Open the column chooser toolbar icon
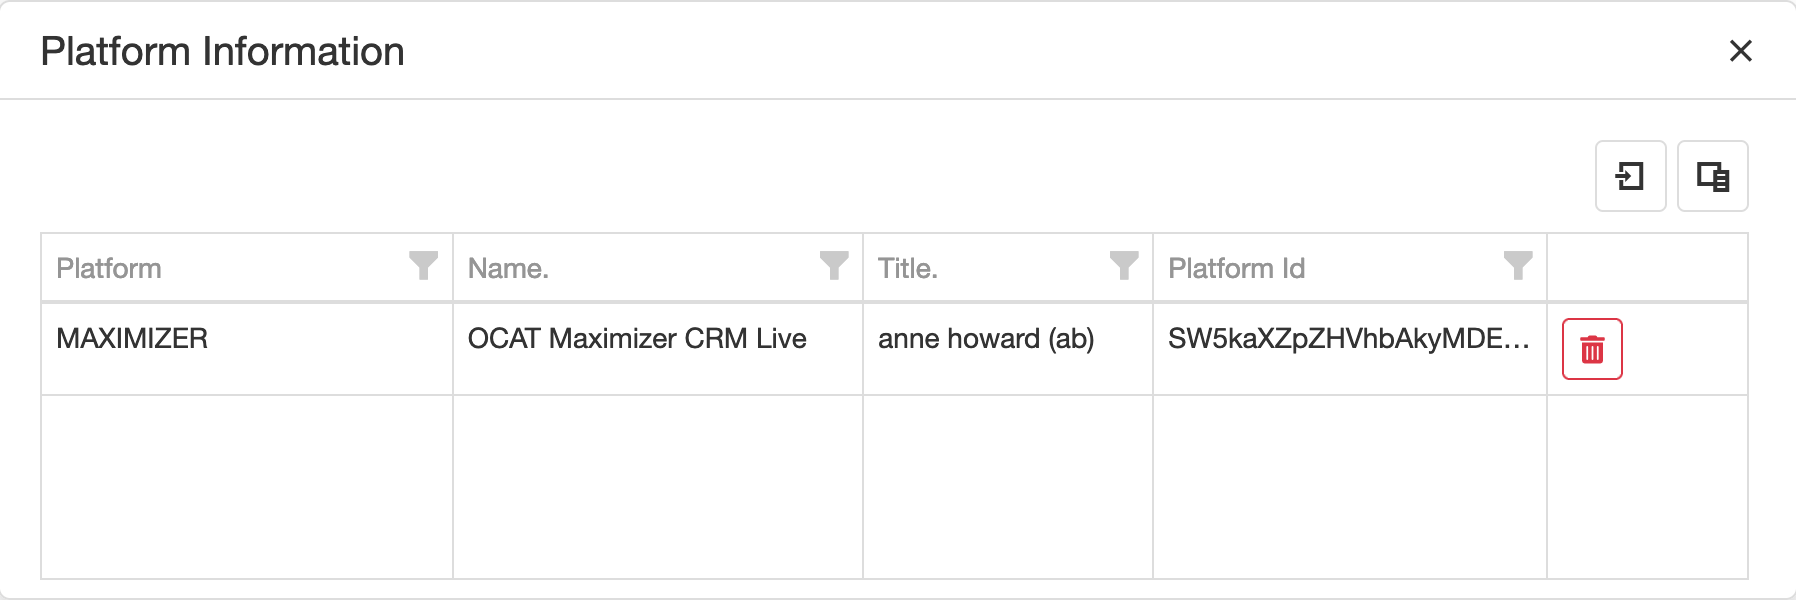 tap(1712, 177)
